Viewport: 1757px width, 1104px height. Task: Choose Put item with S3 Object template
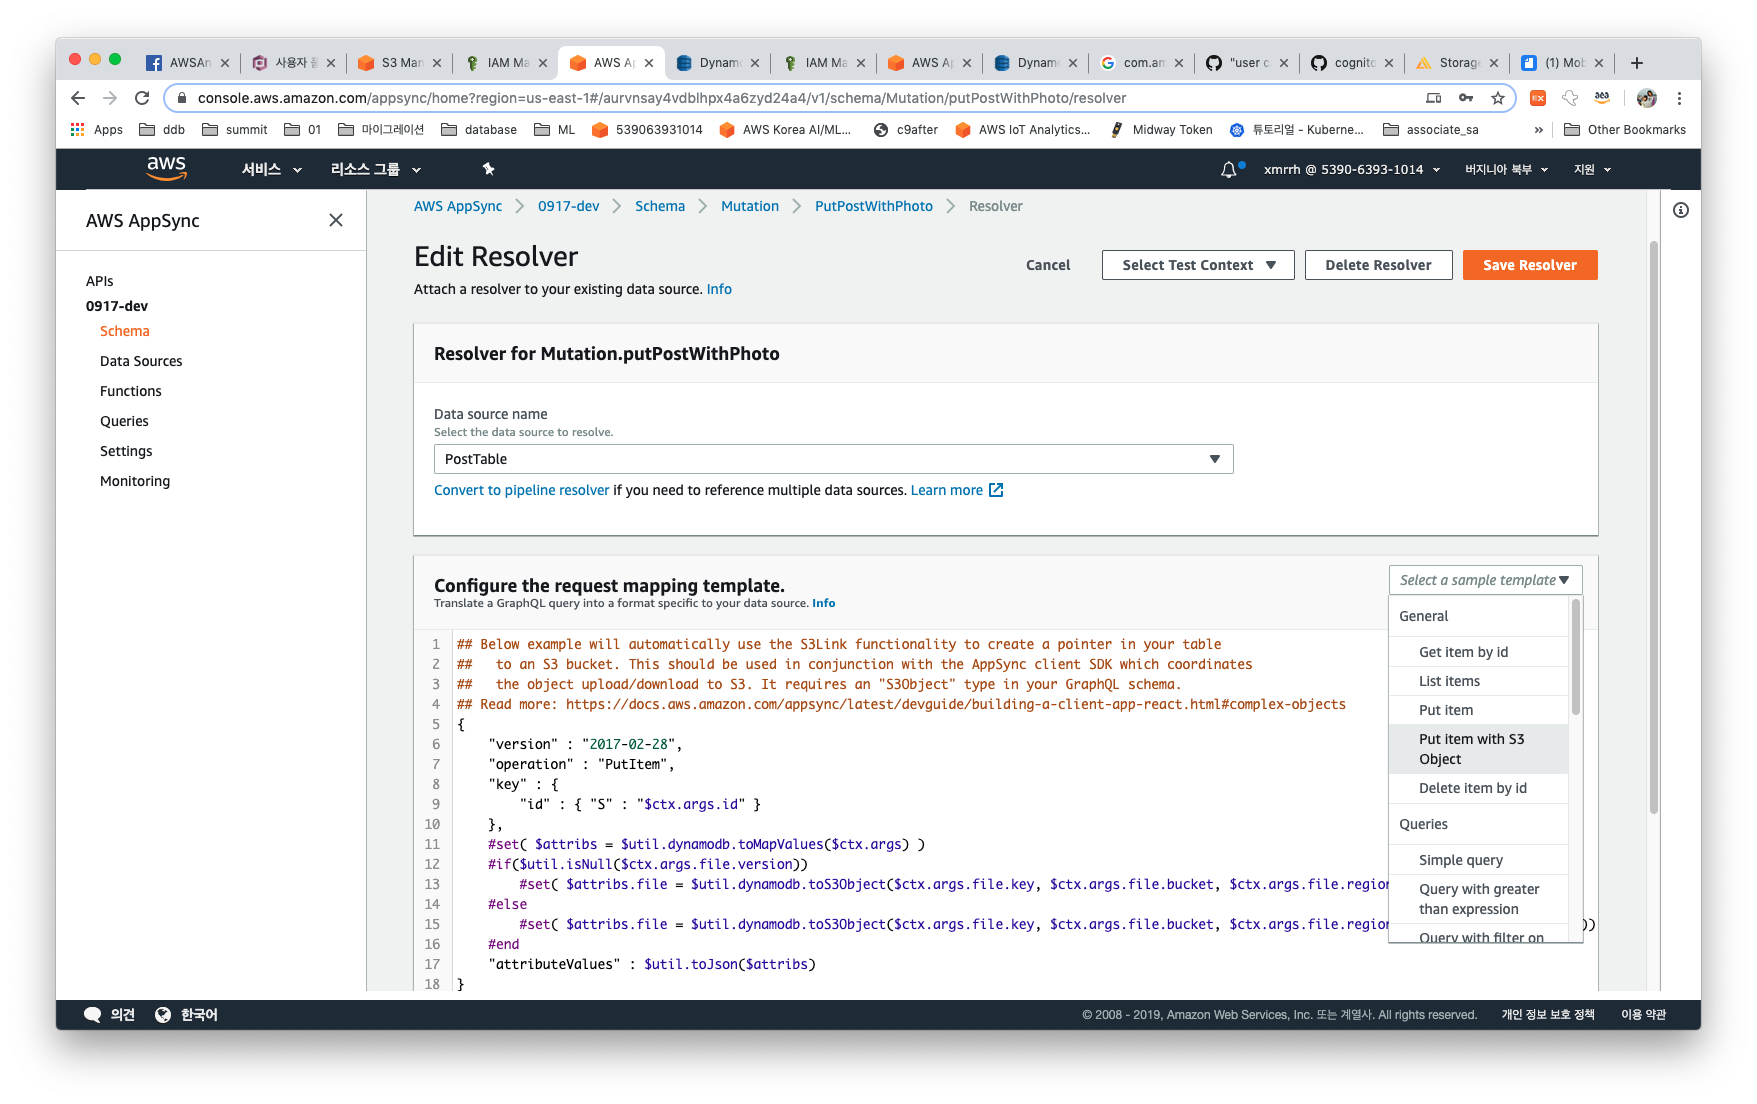click(1478, 749)
